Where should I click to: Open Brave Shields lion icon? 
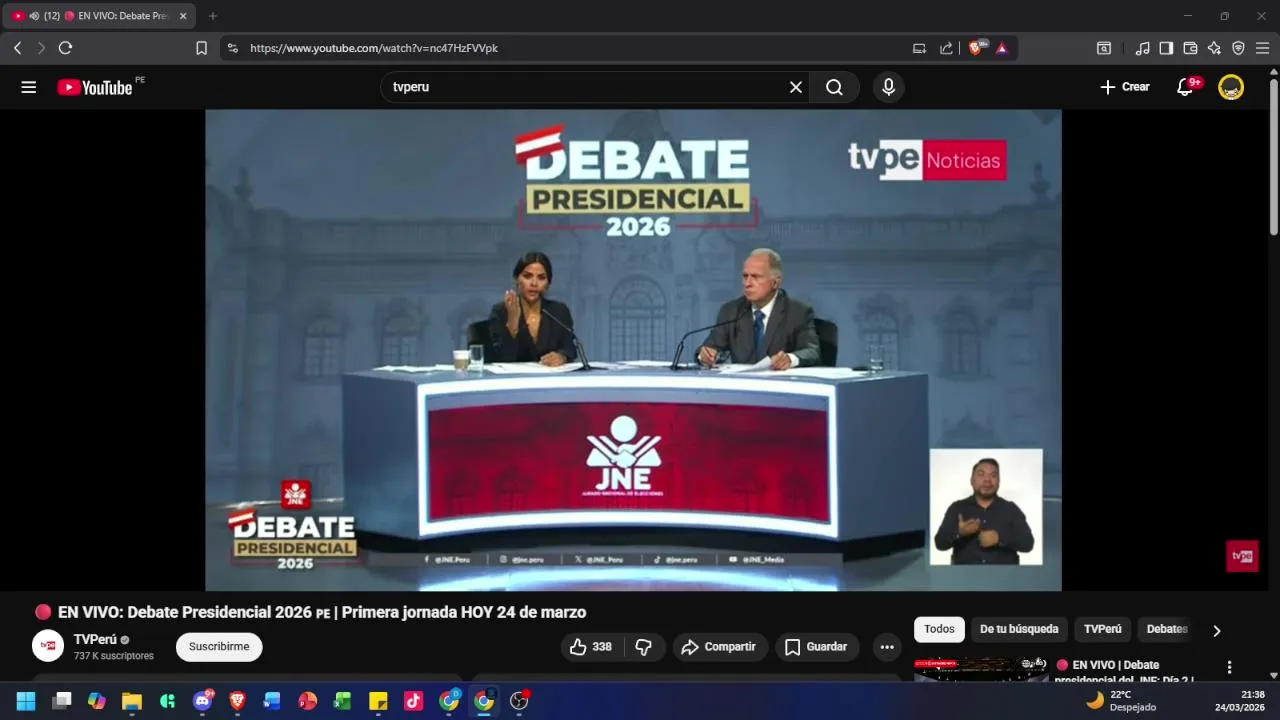(x=976, y=48)
